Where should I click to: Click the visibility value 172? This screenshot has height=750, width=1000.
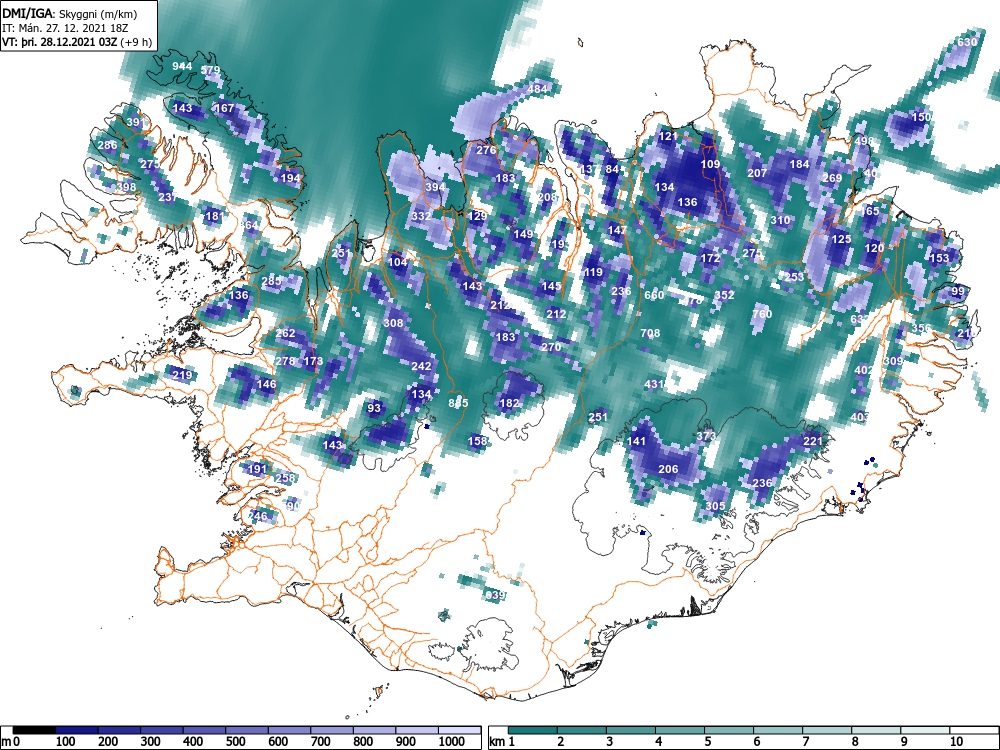tap(710, 258)
